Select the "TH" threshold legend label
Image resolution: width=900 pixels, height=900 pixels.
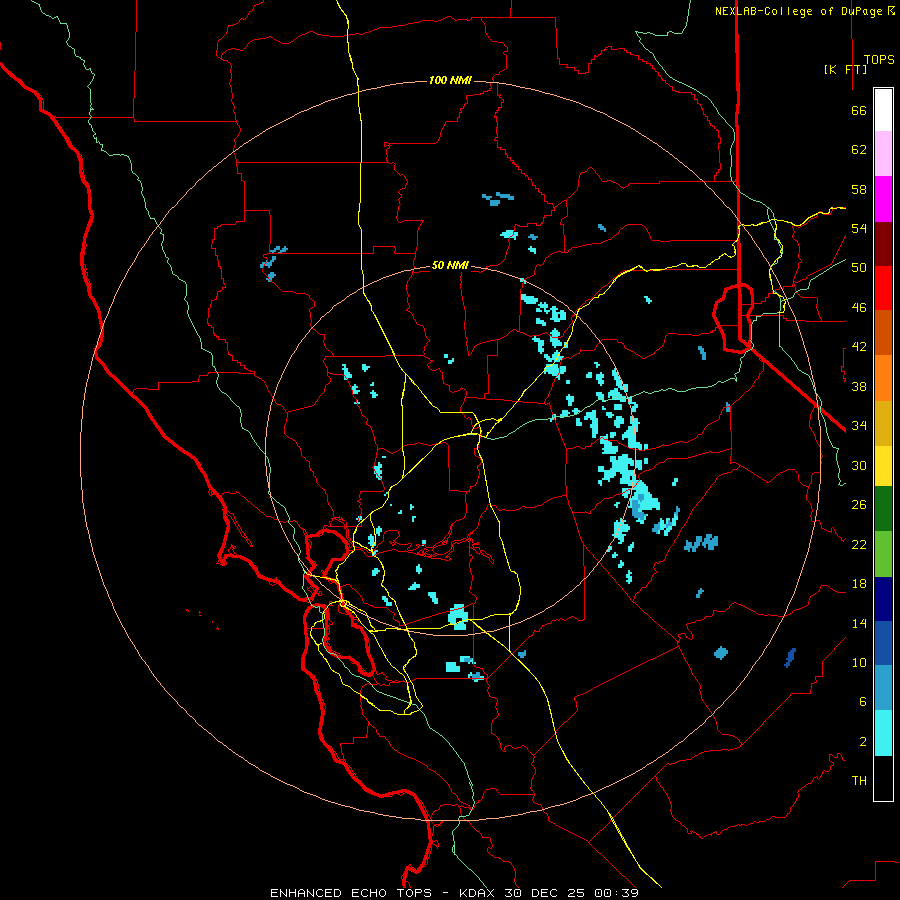pos(859,780)
